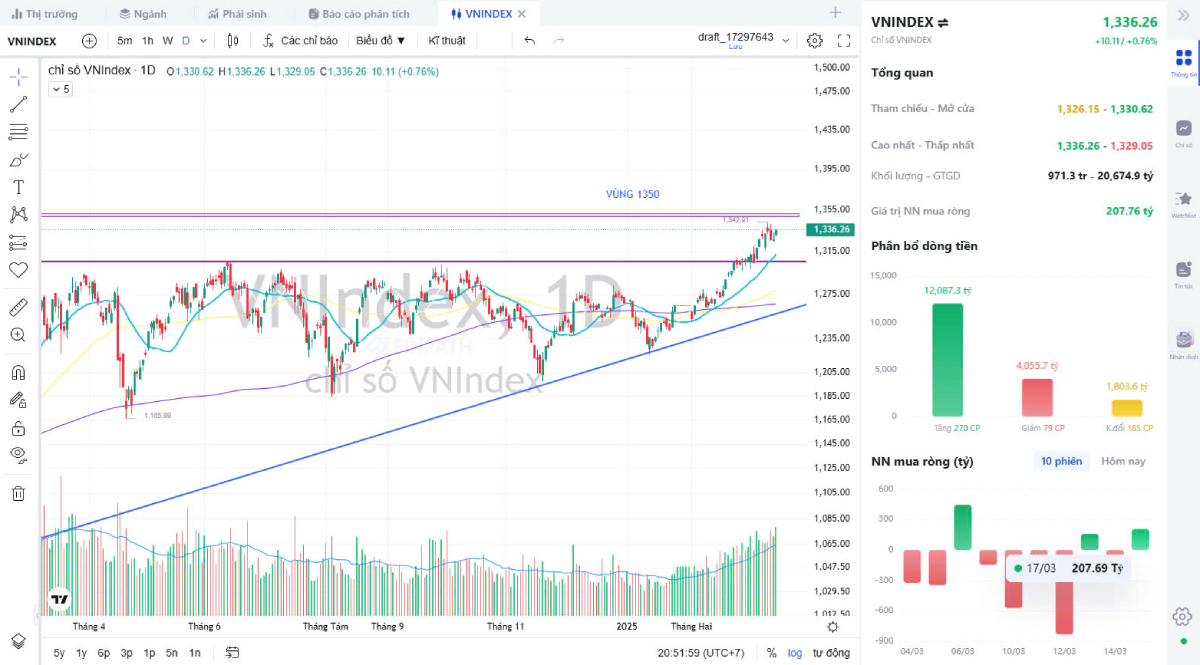
Task: Undo the last chart action
Action: tap(529, 41)
